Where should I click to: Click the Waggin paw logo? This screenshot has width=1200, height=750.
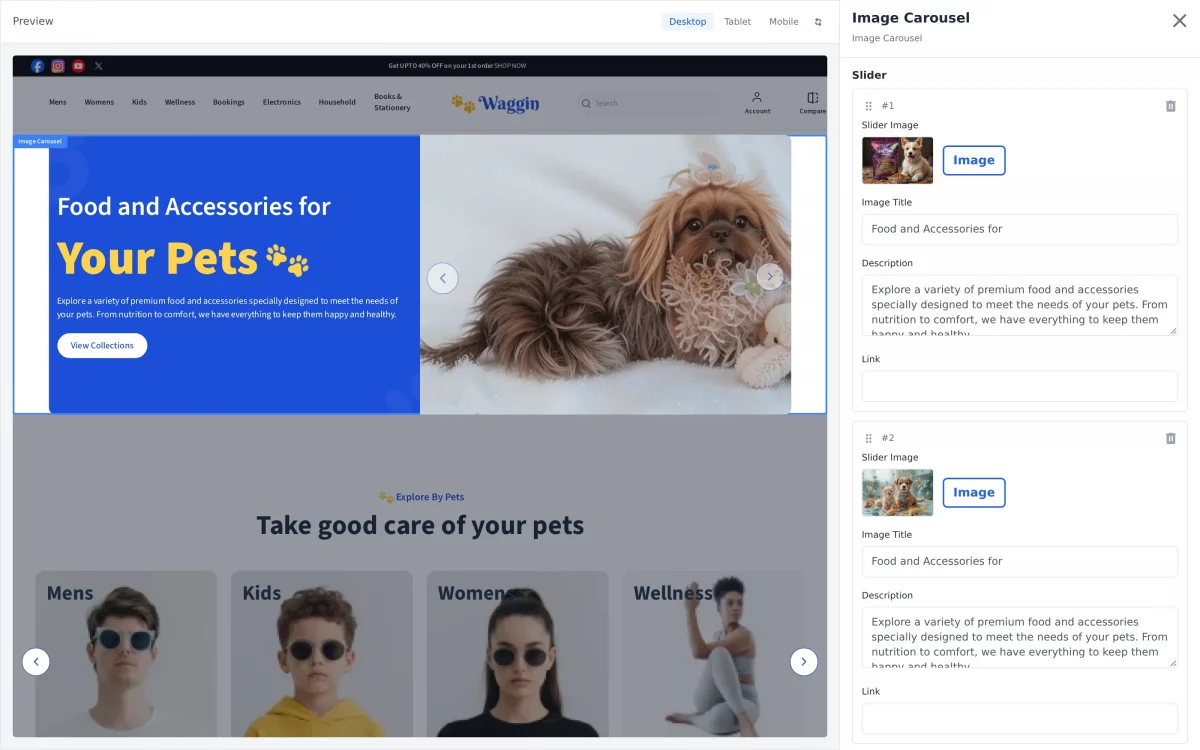[495, 103]
